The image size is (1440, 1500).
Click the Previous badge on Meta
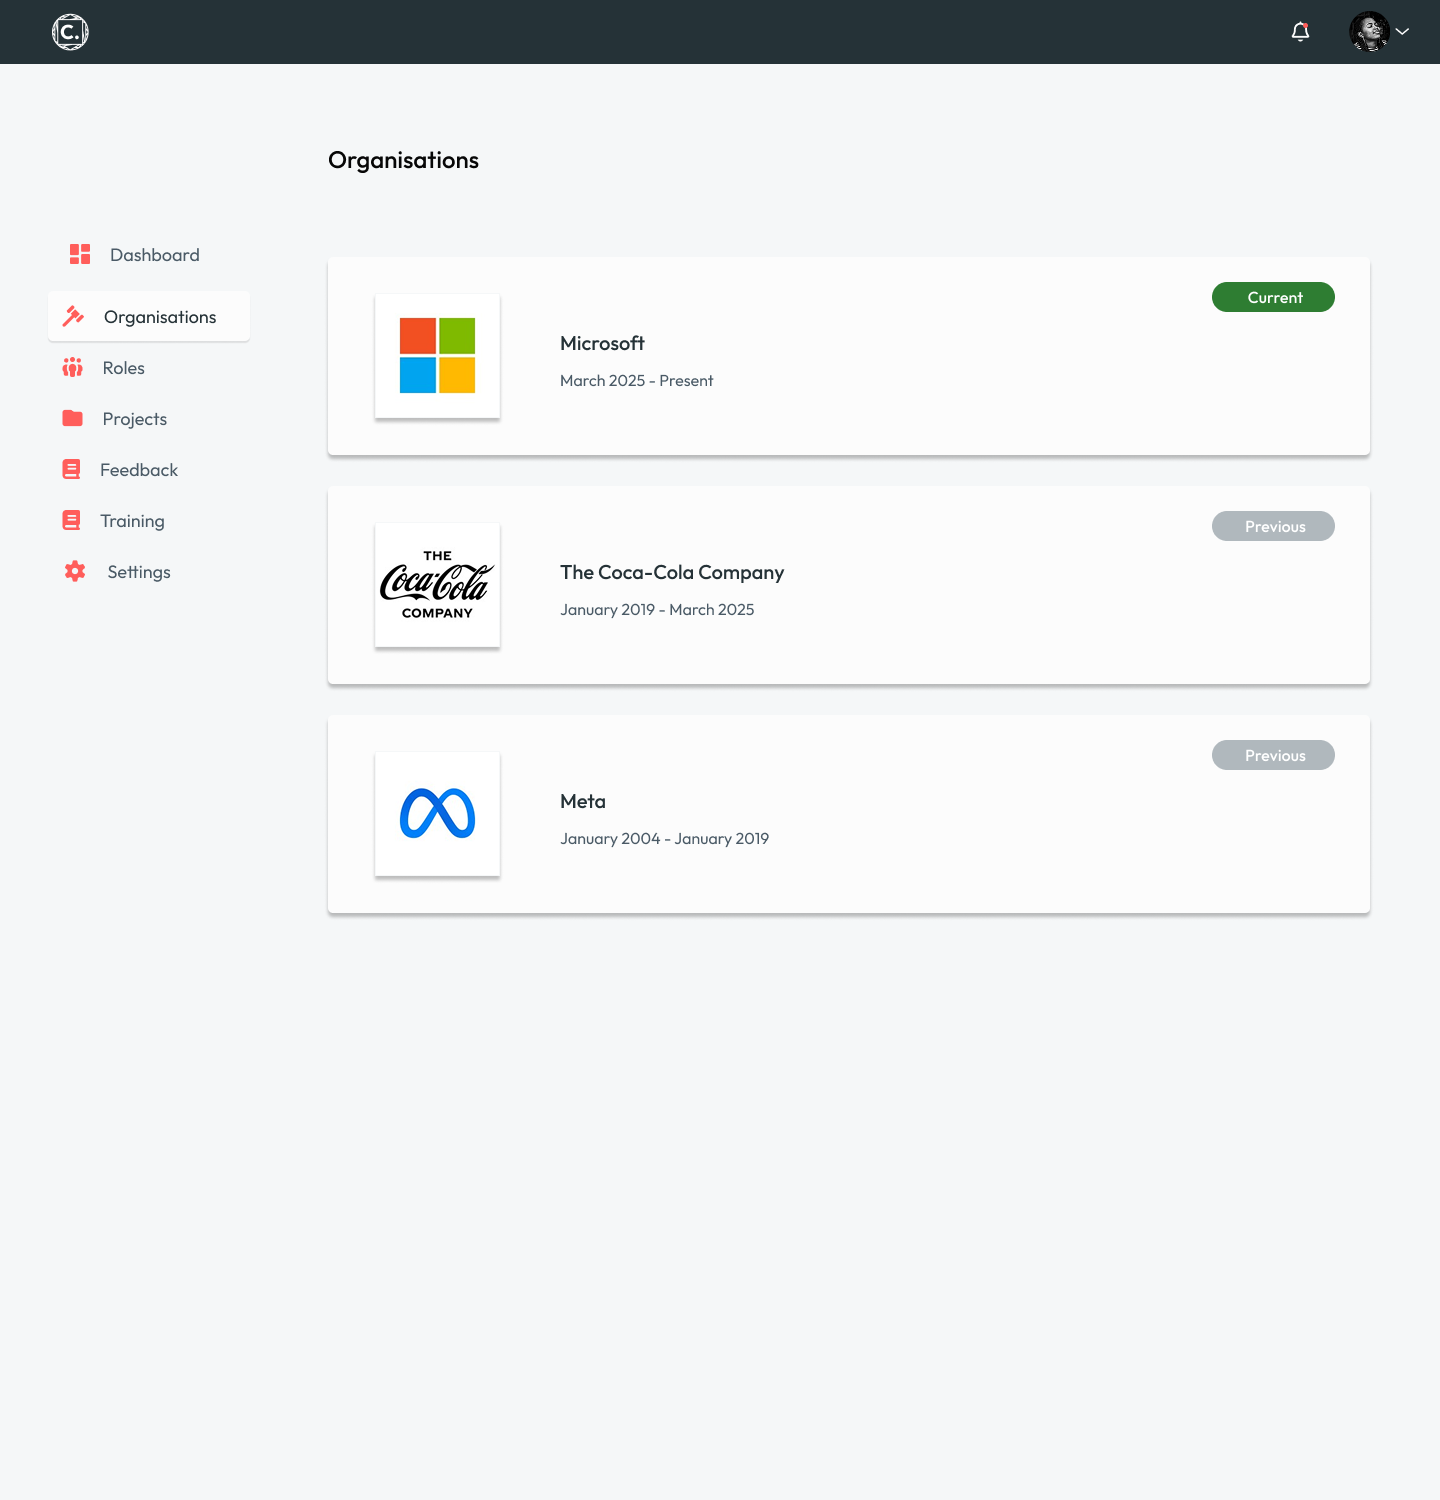(1273, 755)
